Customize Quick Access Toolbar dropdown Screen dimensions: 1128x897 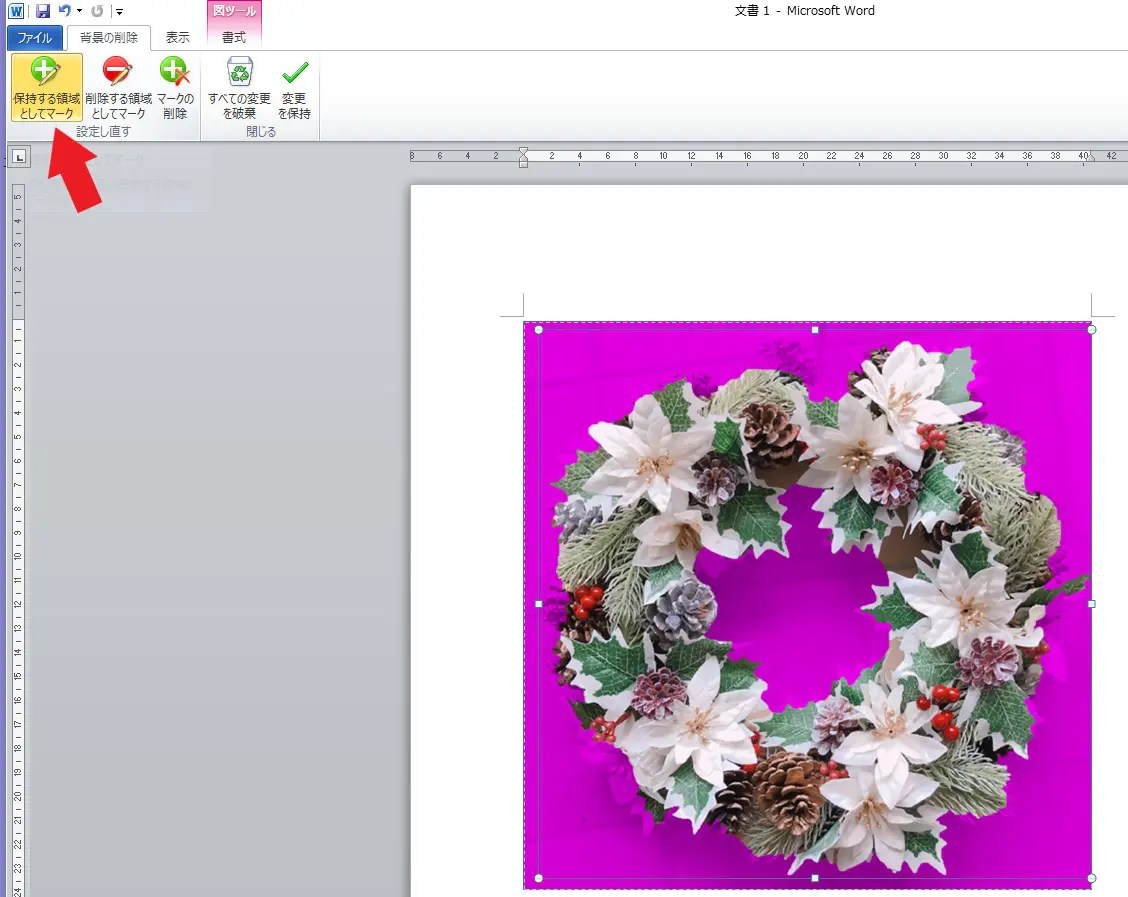pyautogui.click(x=119, y=12)
